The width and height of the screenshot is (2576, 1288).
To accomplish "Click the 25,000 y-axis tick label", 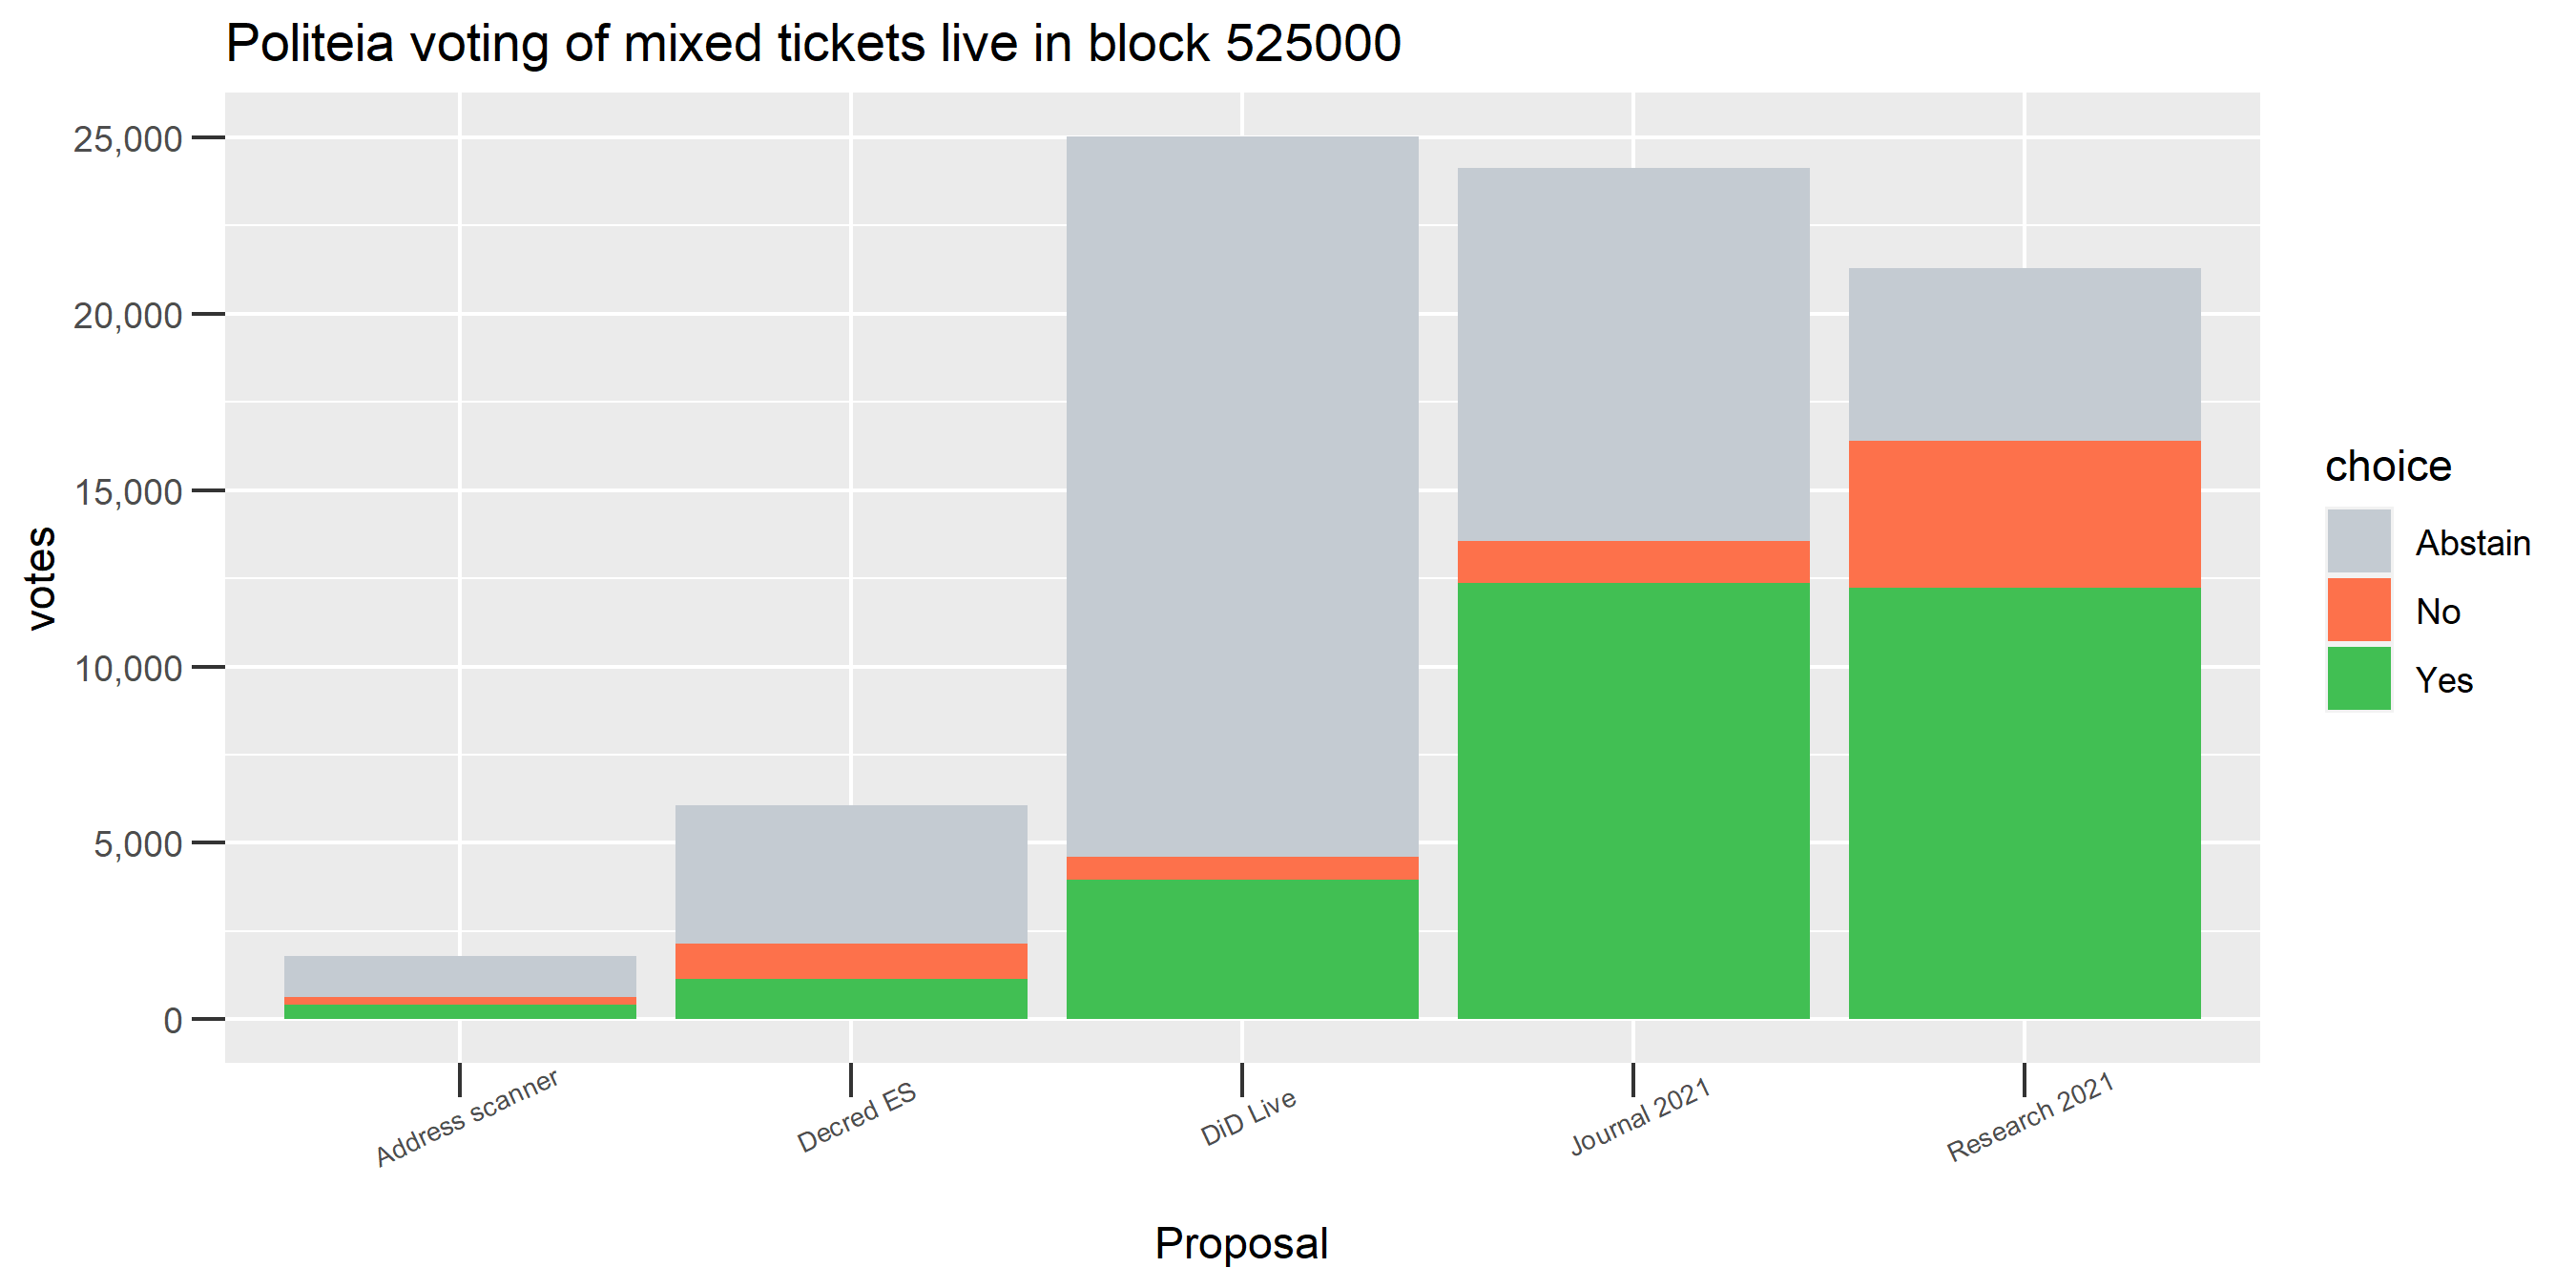I will pyautogui.click(x=127, y=139).
